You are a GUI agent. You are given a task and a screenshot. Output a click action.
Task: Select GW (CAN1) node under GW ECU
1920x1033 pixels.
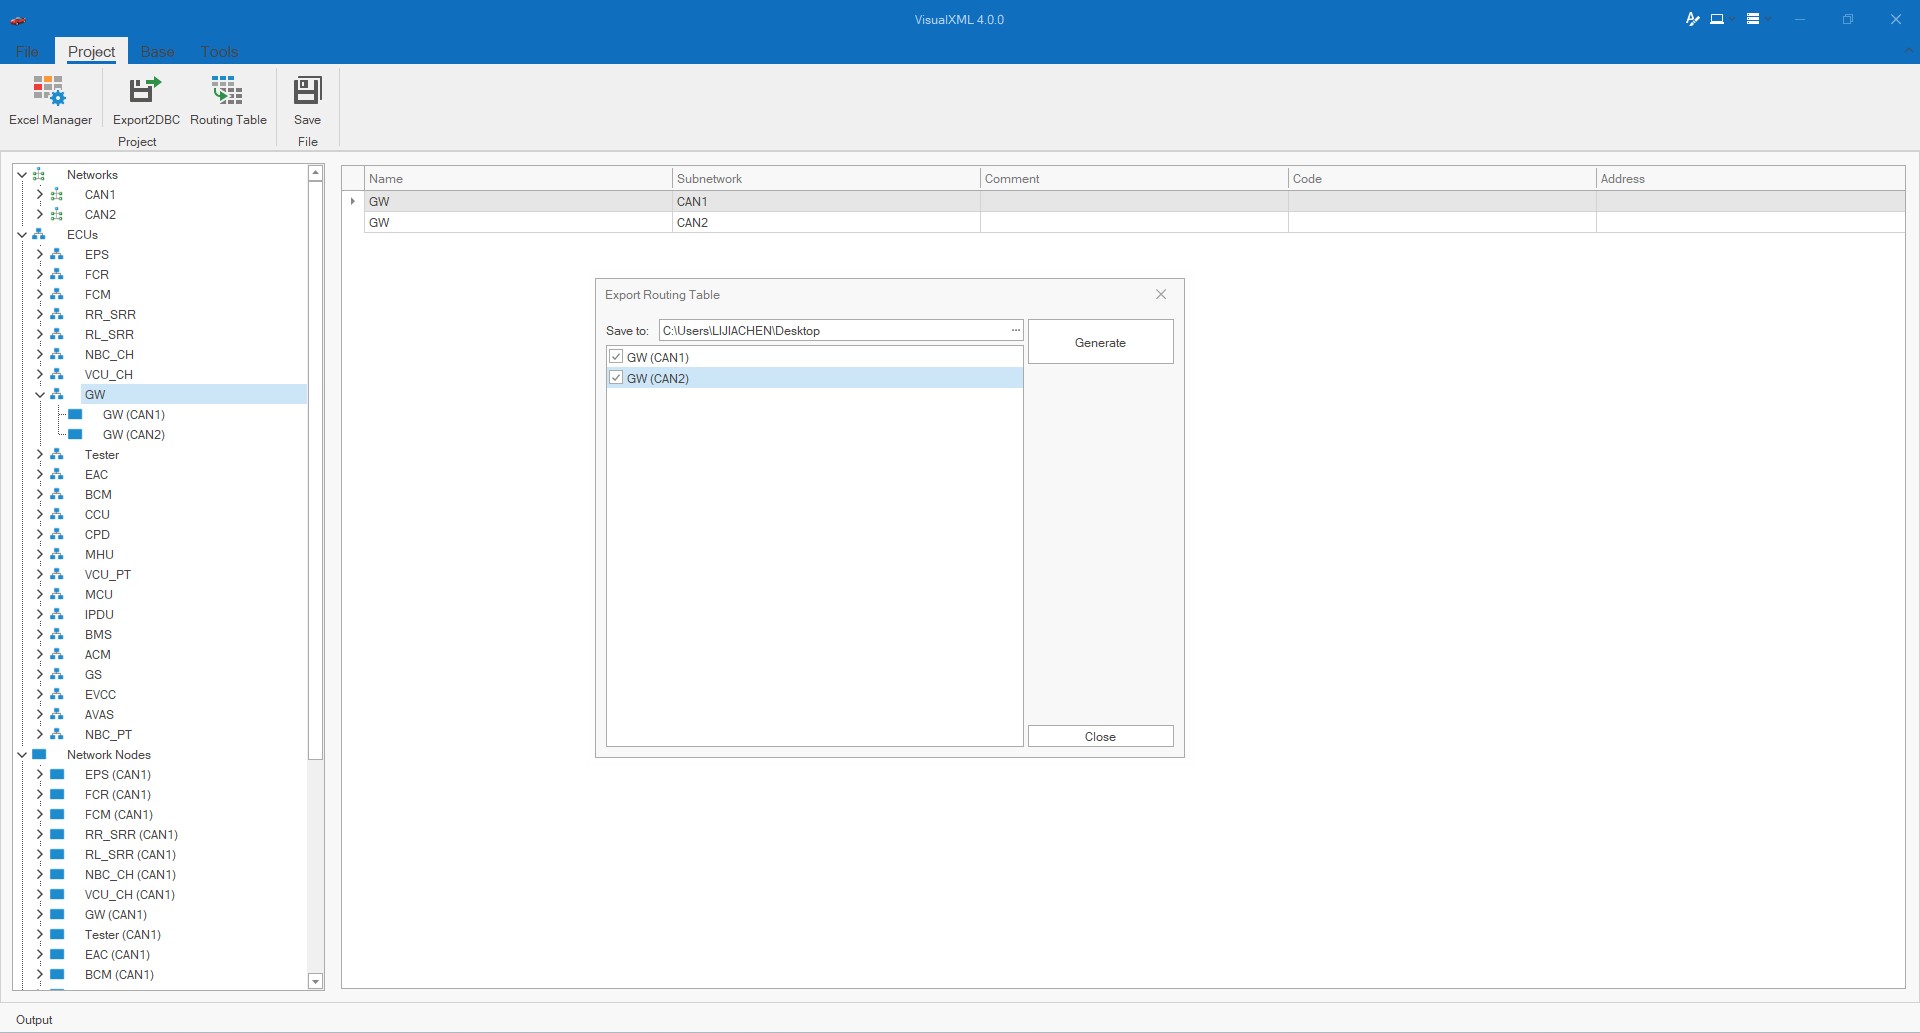[x=133, y=415]
